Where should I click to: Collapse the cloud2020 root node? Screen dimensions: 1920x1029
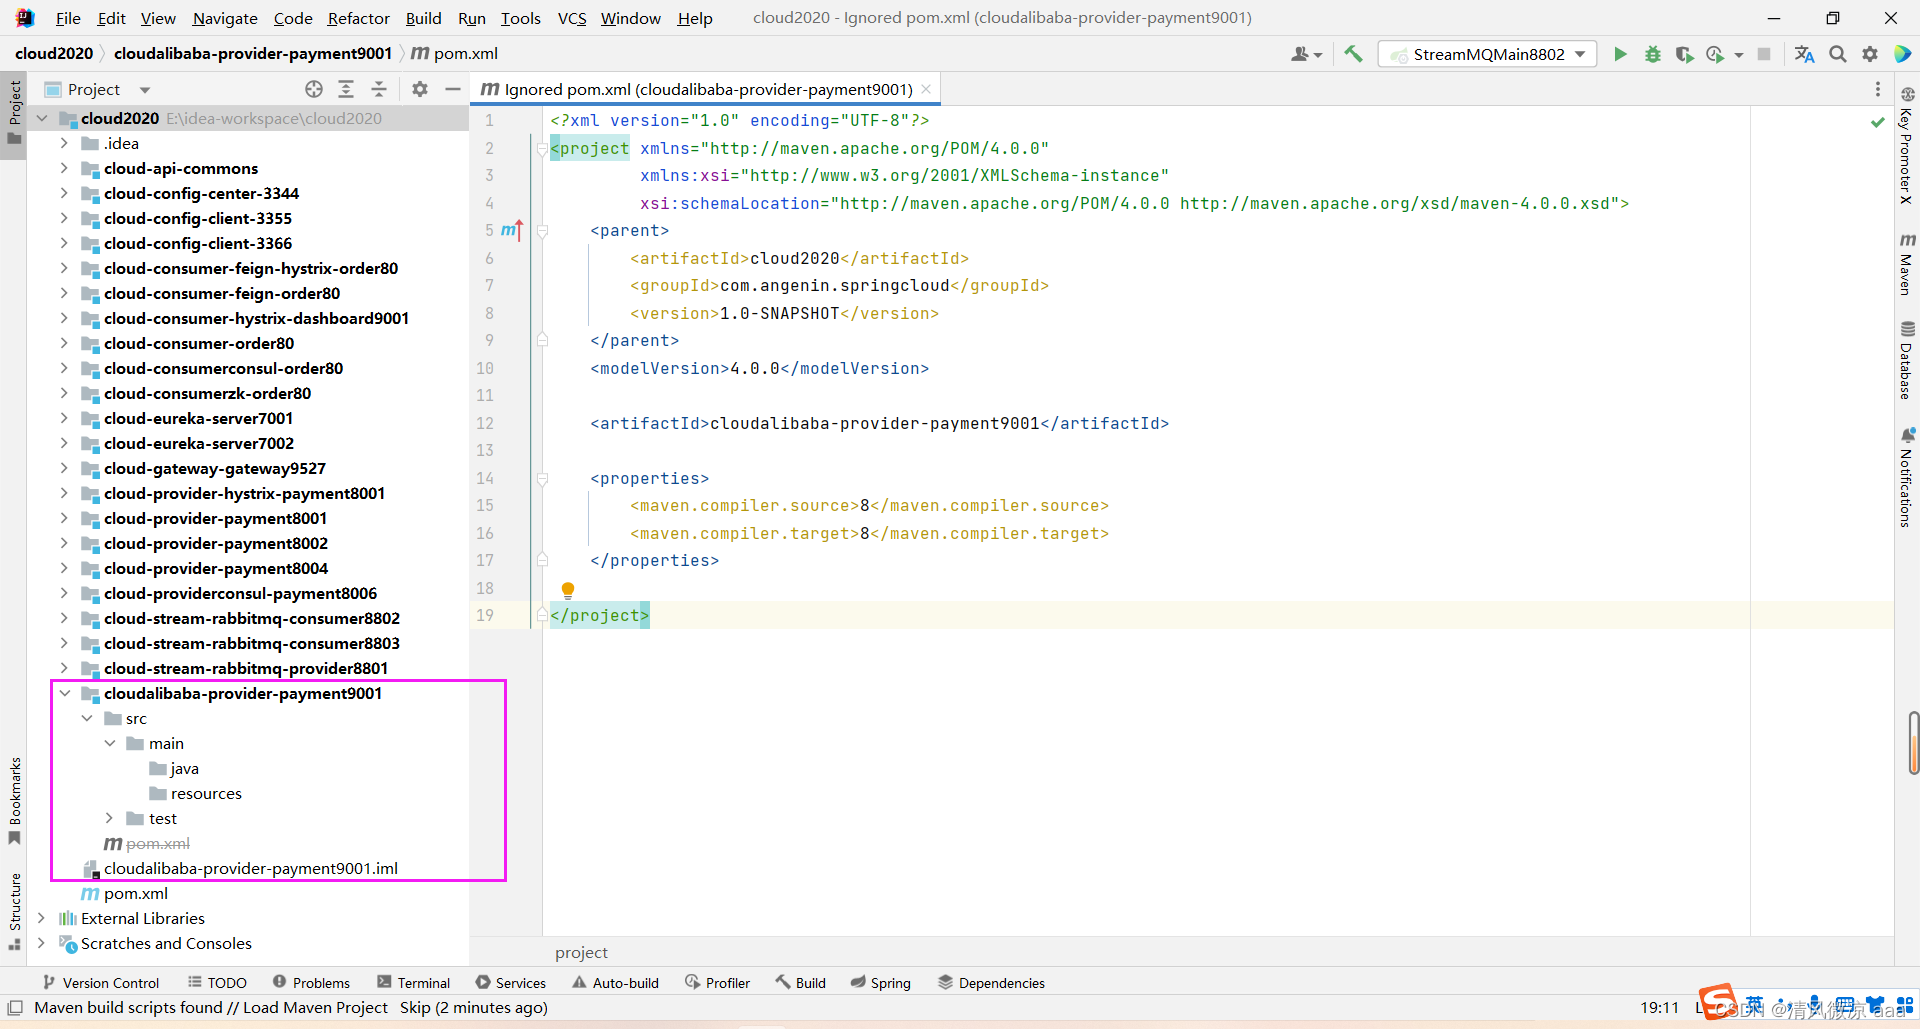tap(42, 118)
